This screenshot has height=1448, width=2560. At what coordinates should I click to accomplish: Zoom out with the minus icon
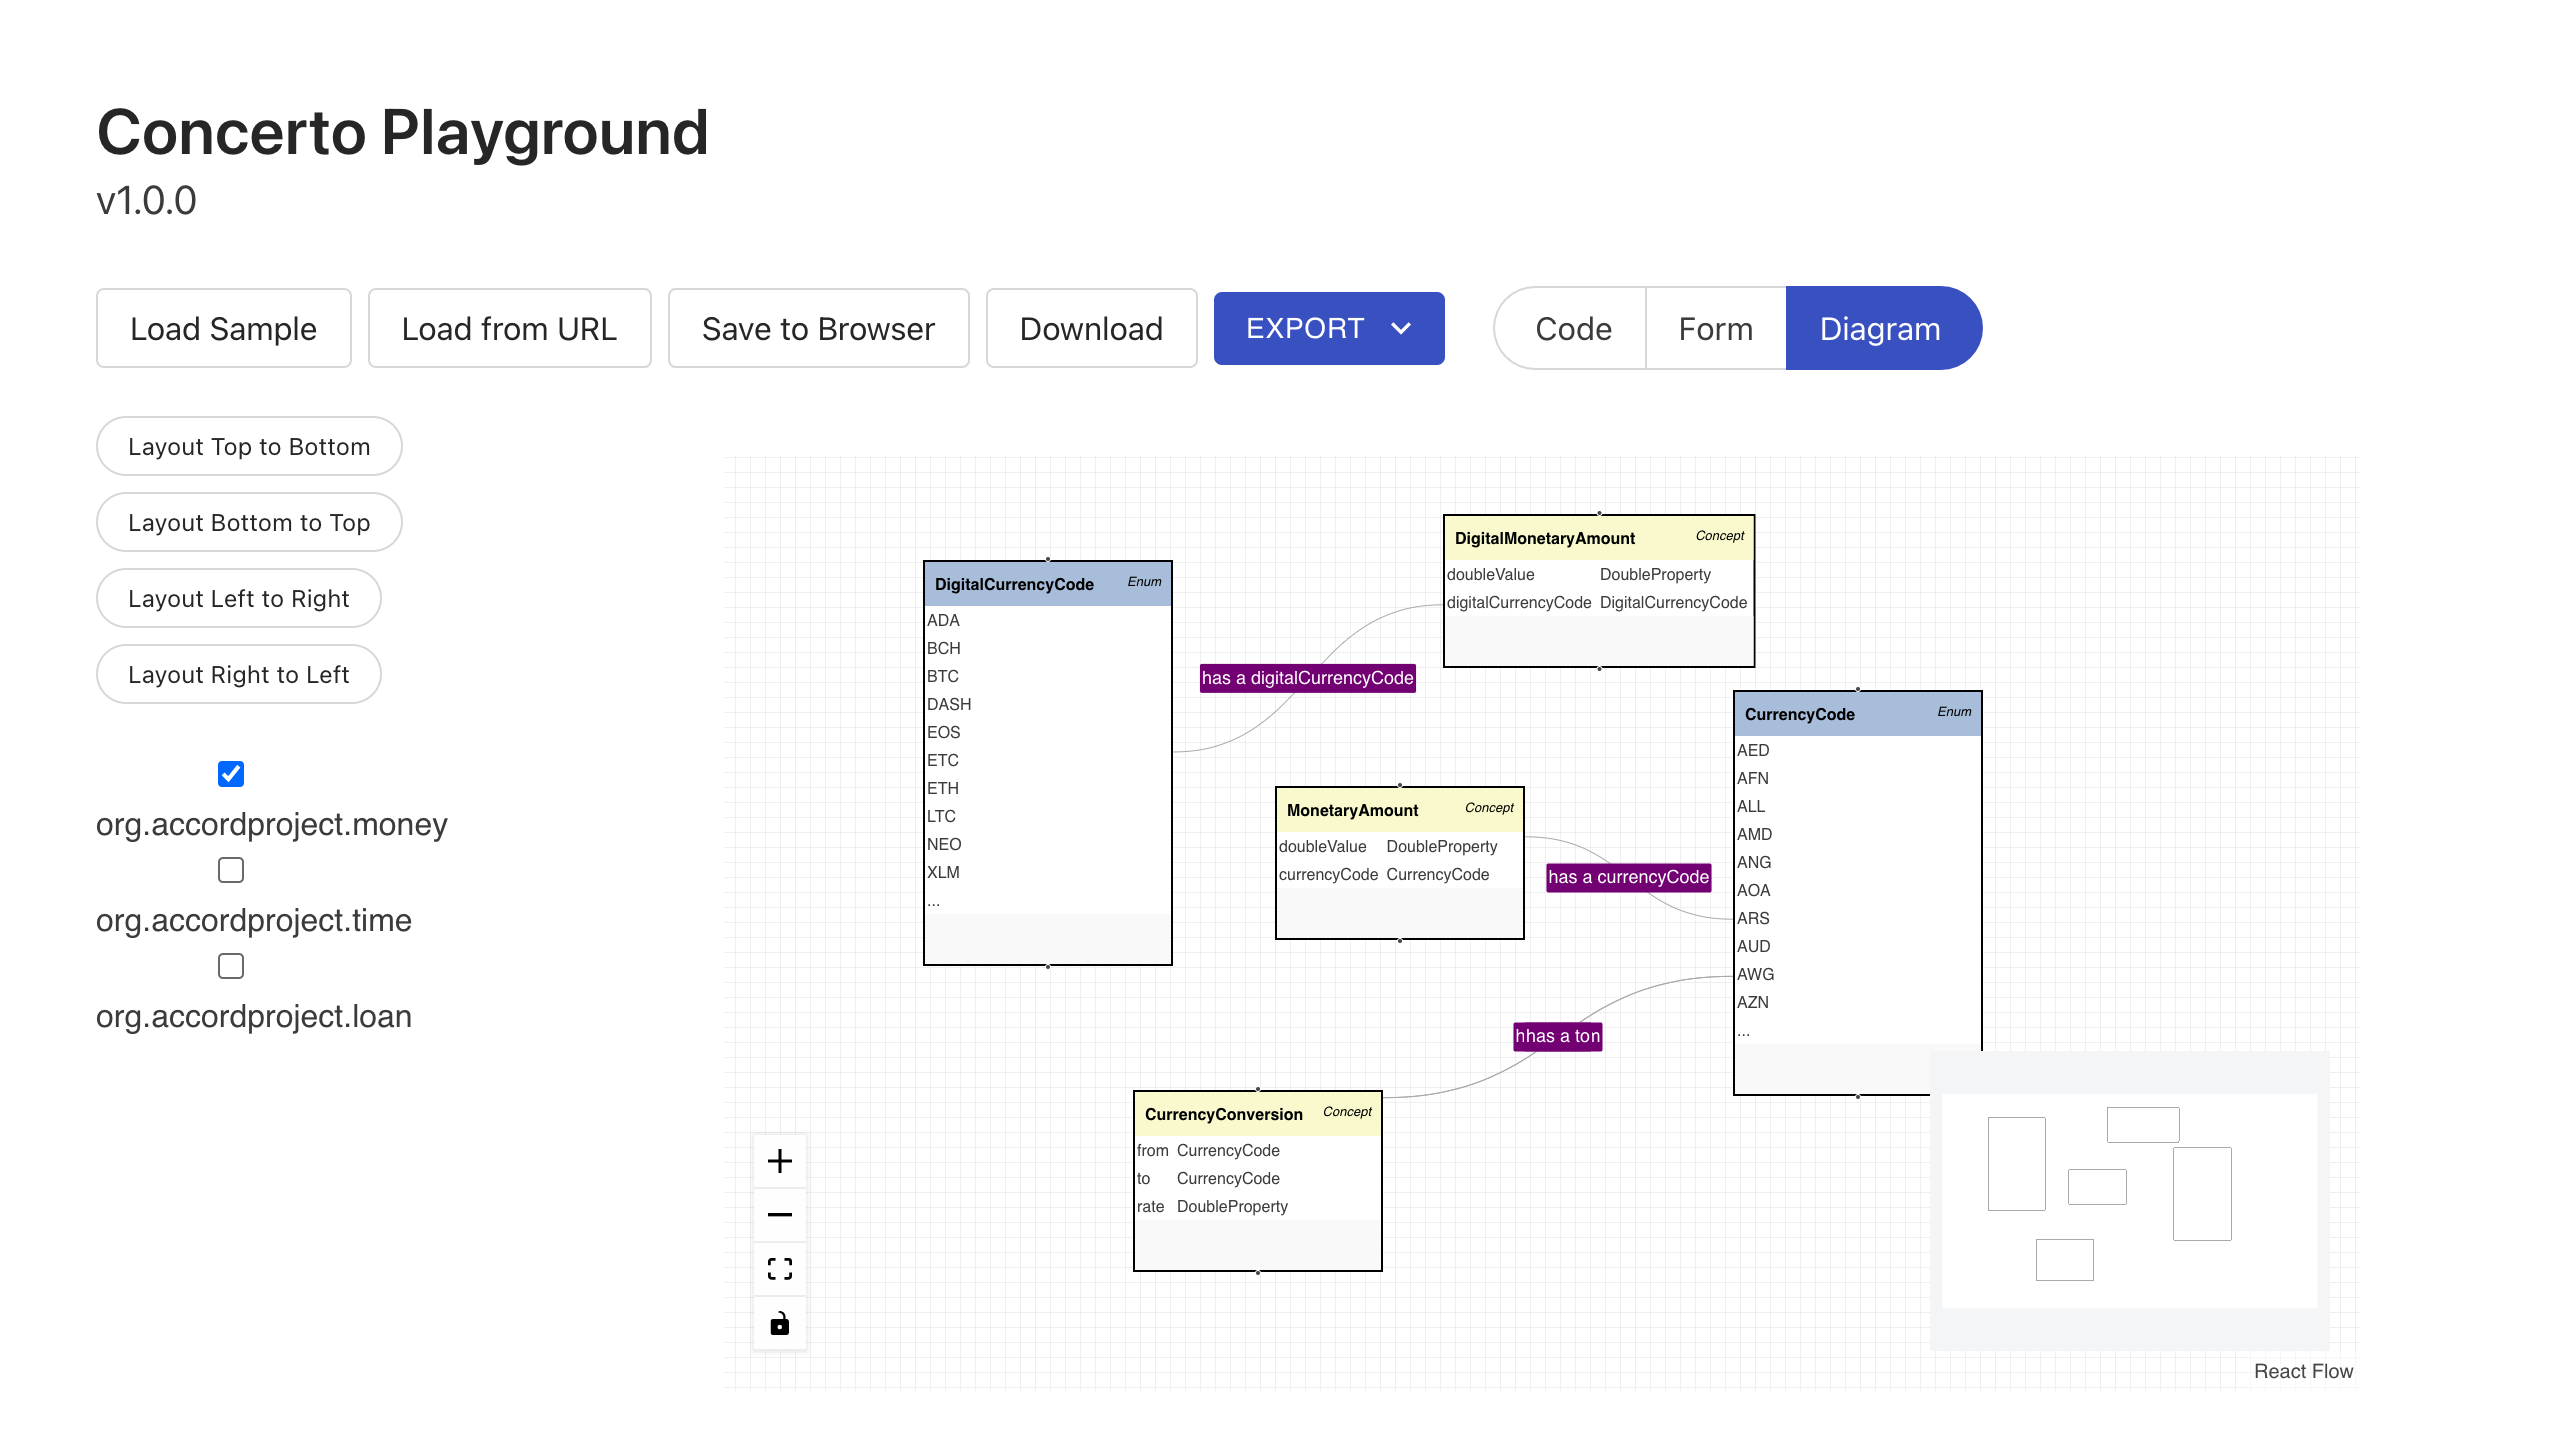pos(780,1215)
